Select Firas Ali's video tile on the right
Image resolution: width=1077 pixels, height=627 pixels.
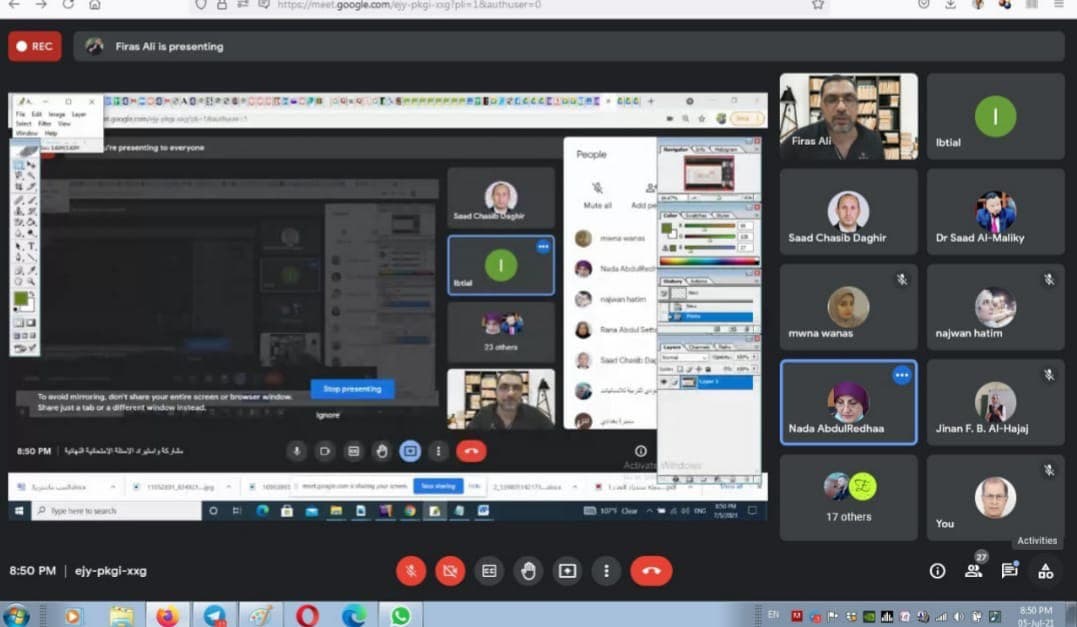[x=848, y=116]
